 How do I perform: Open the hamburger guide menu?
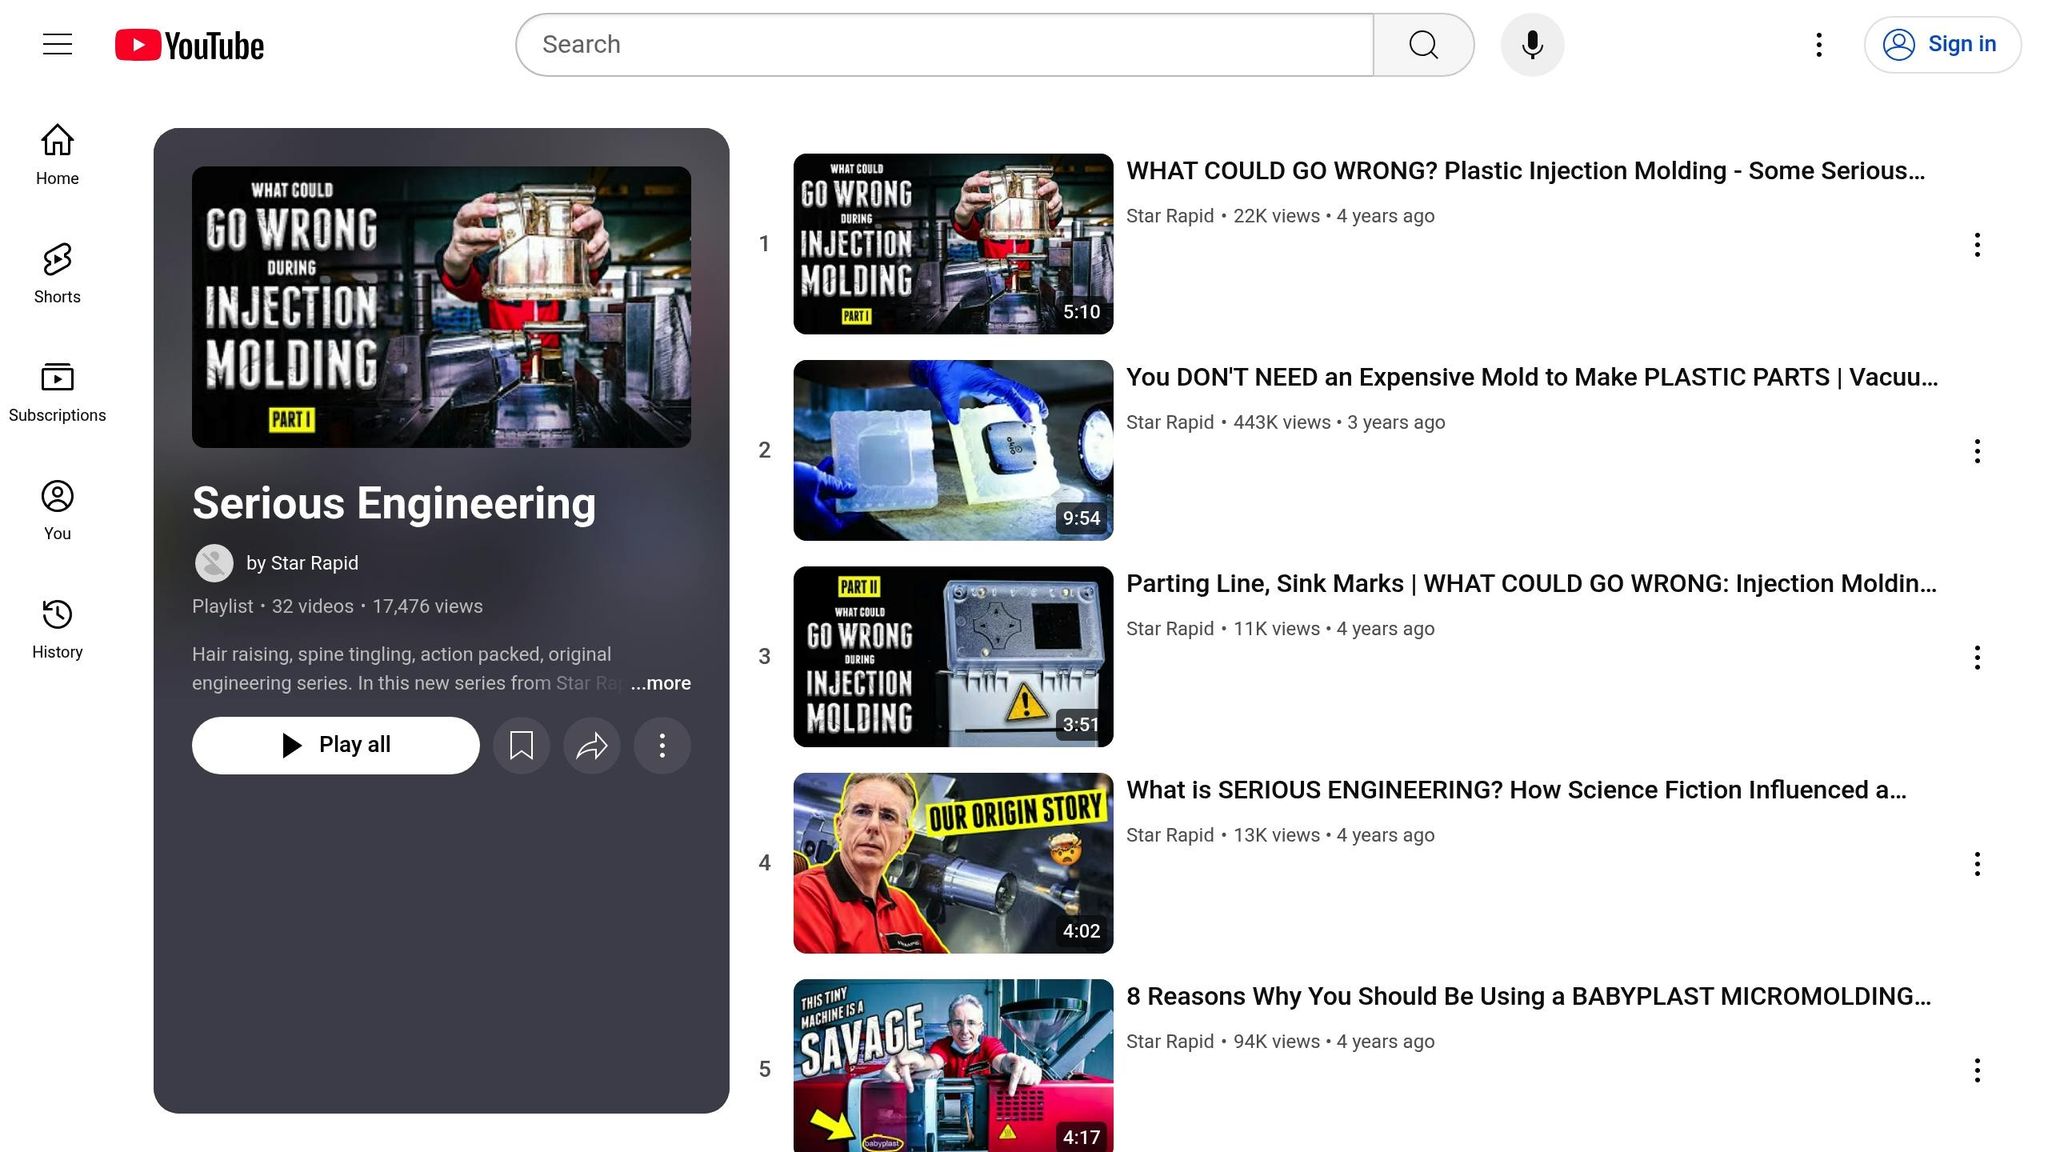57,44
